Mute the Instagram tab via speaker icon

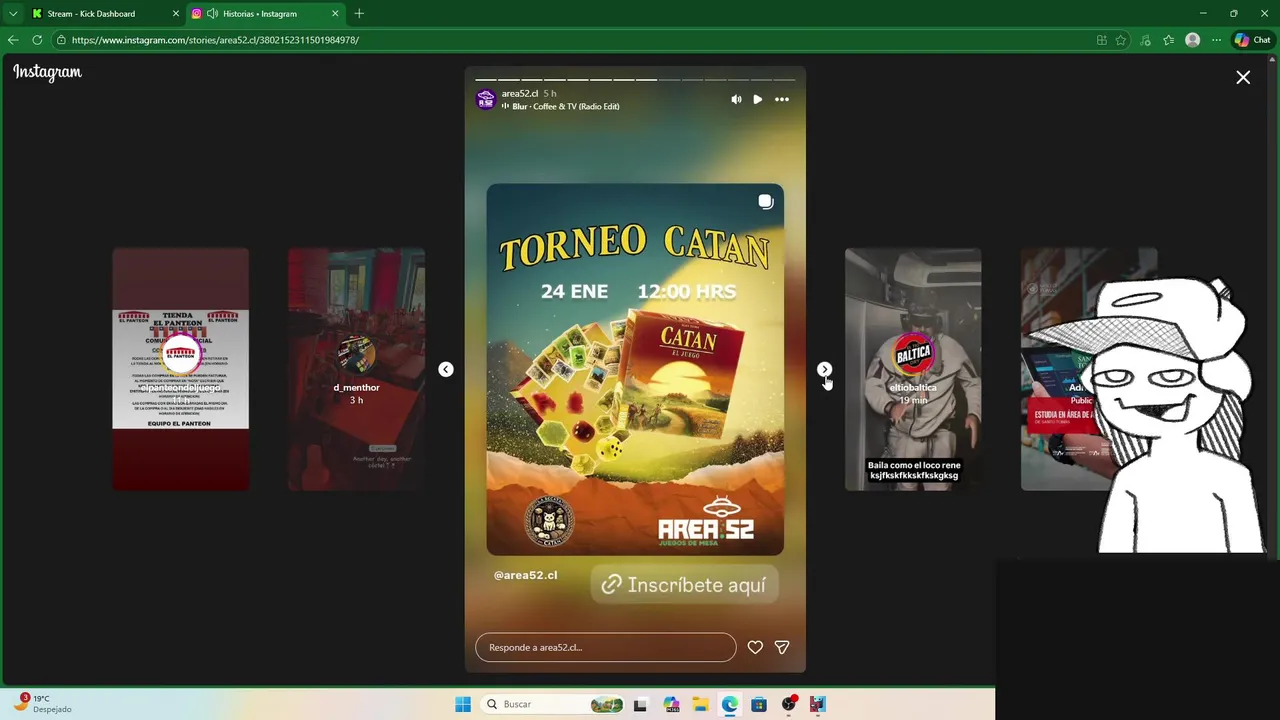coord(212,14)
